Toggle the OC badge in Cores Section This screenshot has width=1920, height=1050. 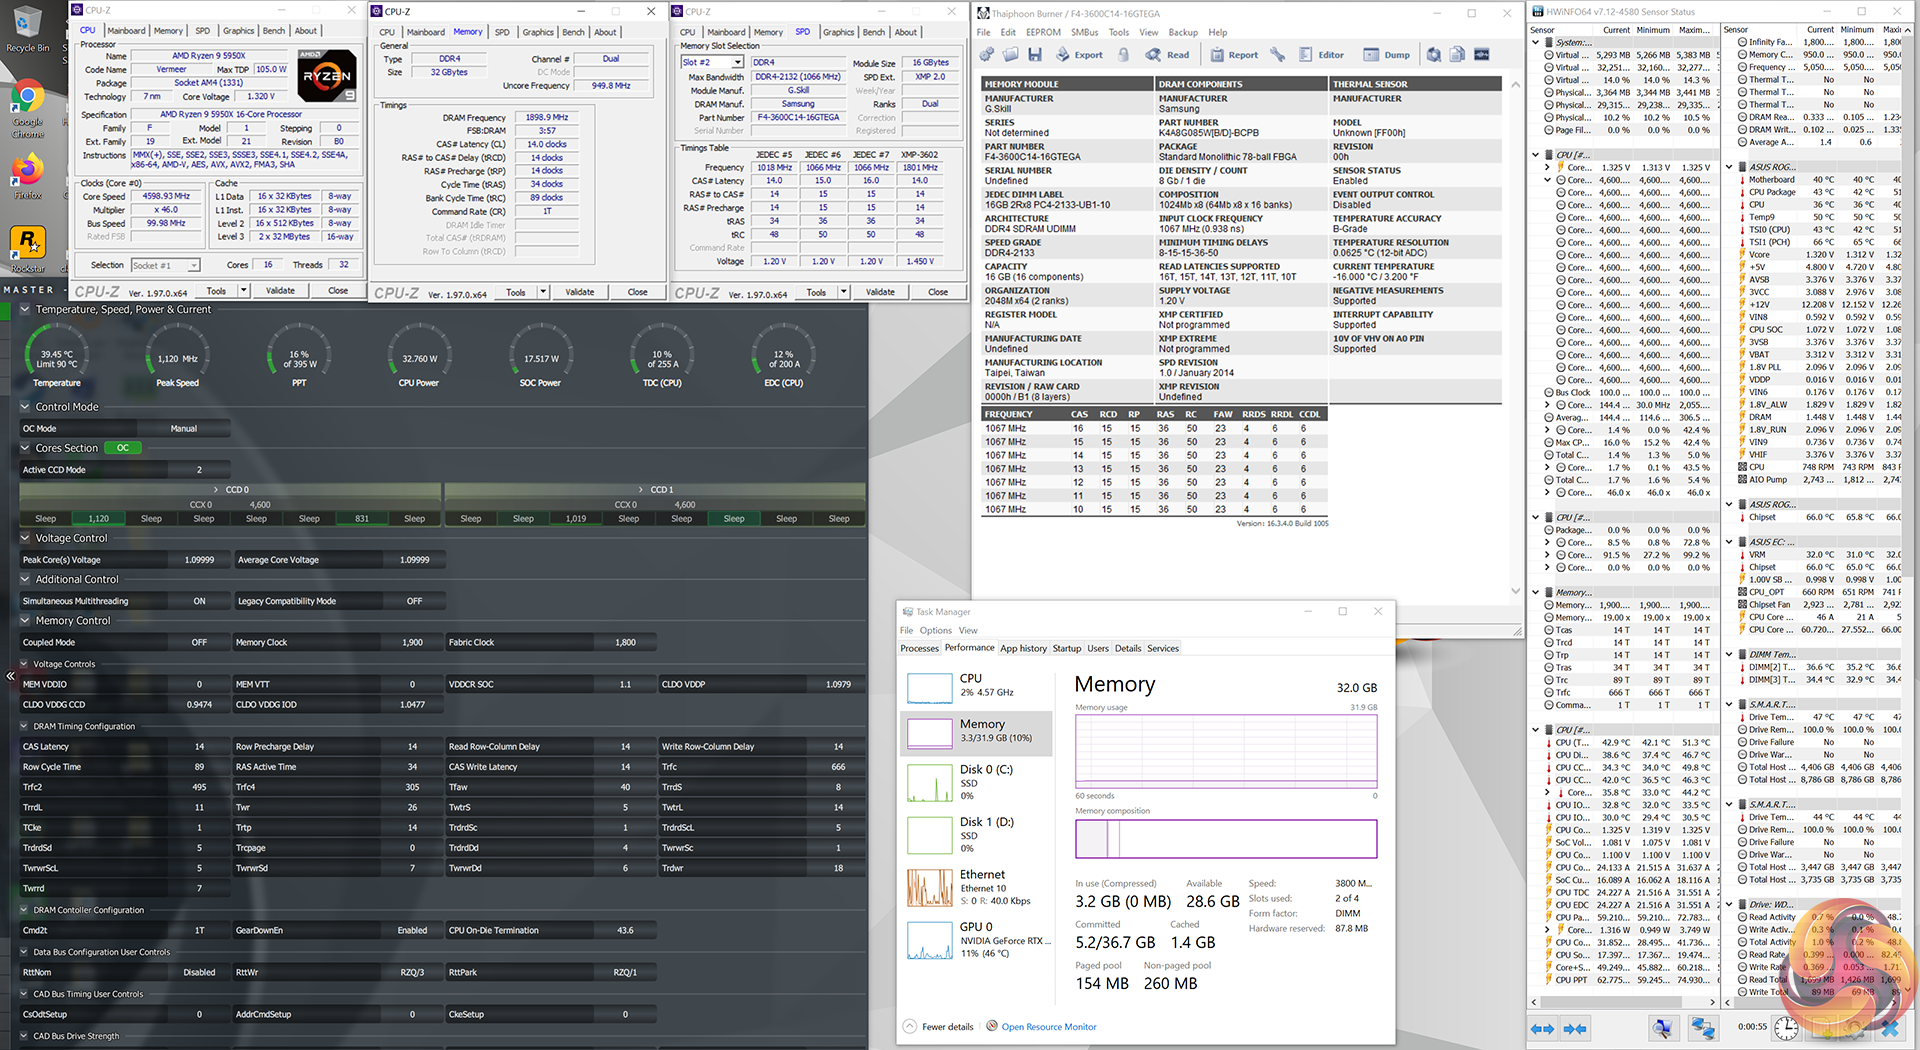123,448
